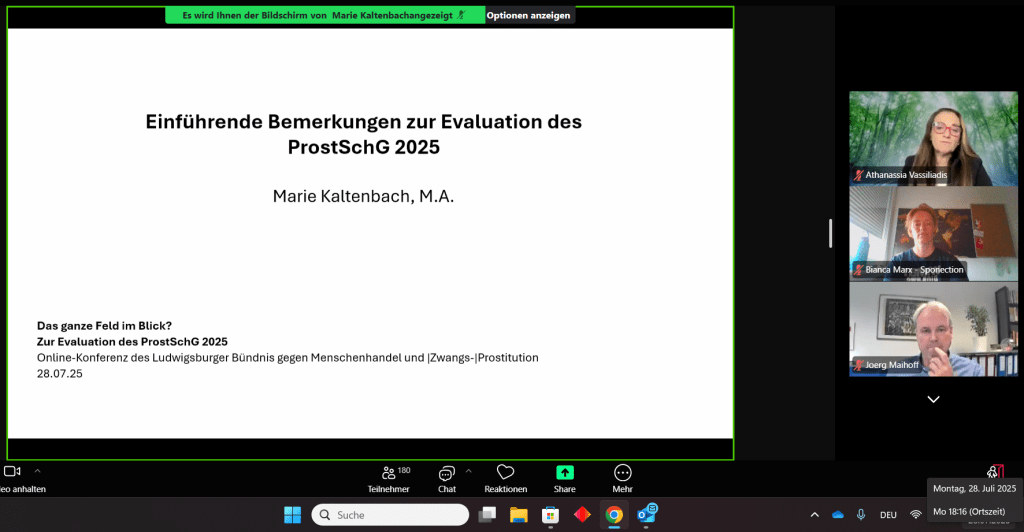Toggle the video camera off
Image resolution: width=1024 pixels, height=532 pixels.
click(x=12, y=471)
